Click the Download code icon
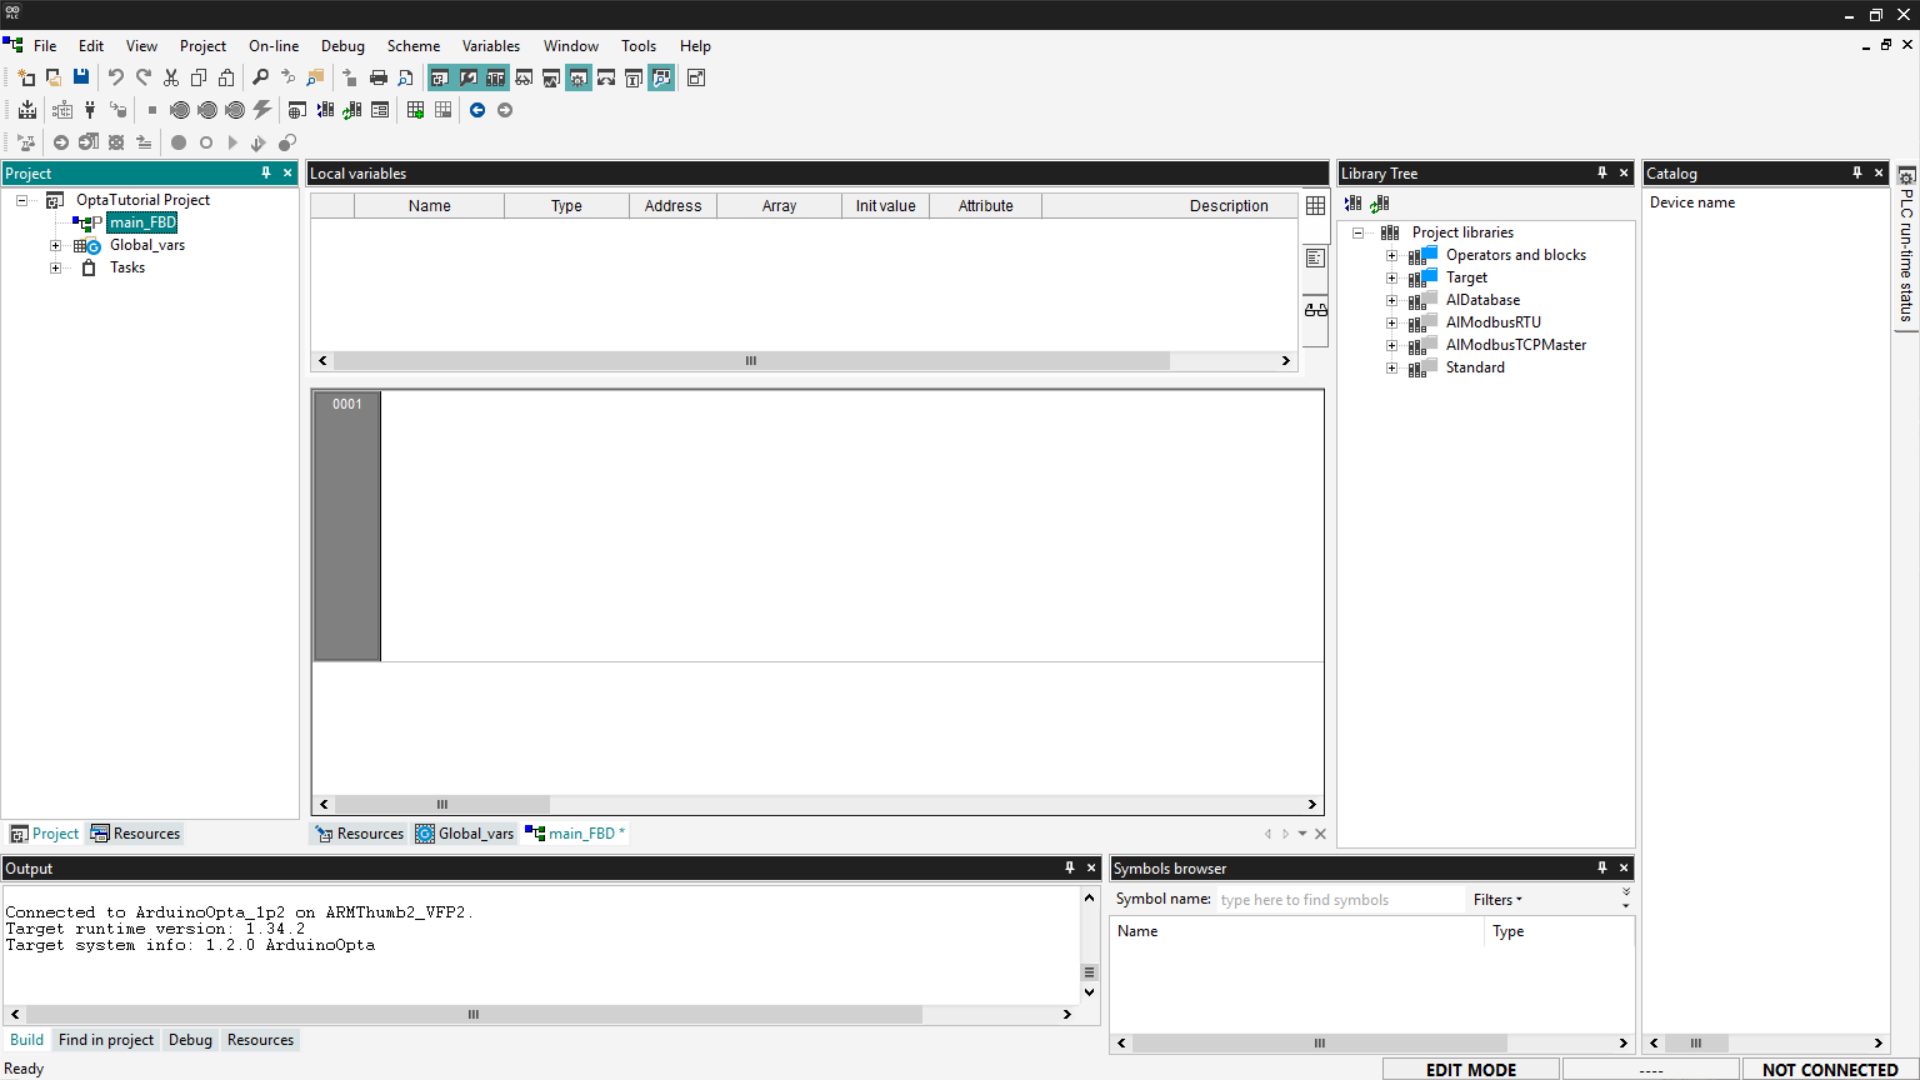1920x1080 pixels. click(x=28, y=110)
